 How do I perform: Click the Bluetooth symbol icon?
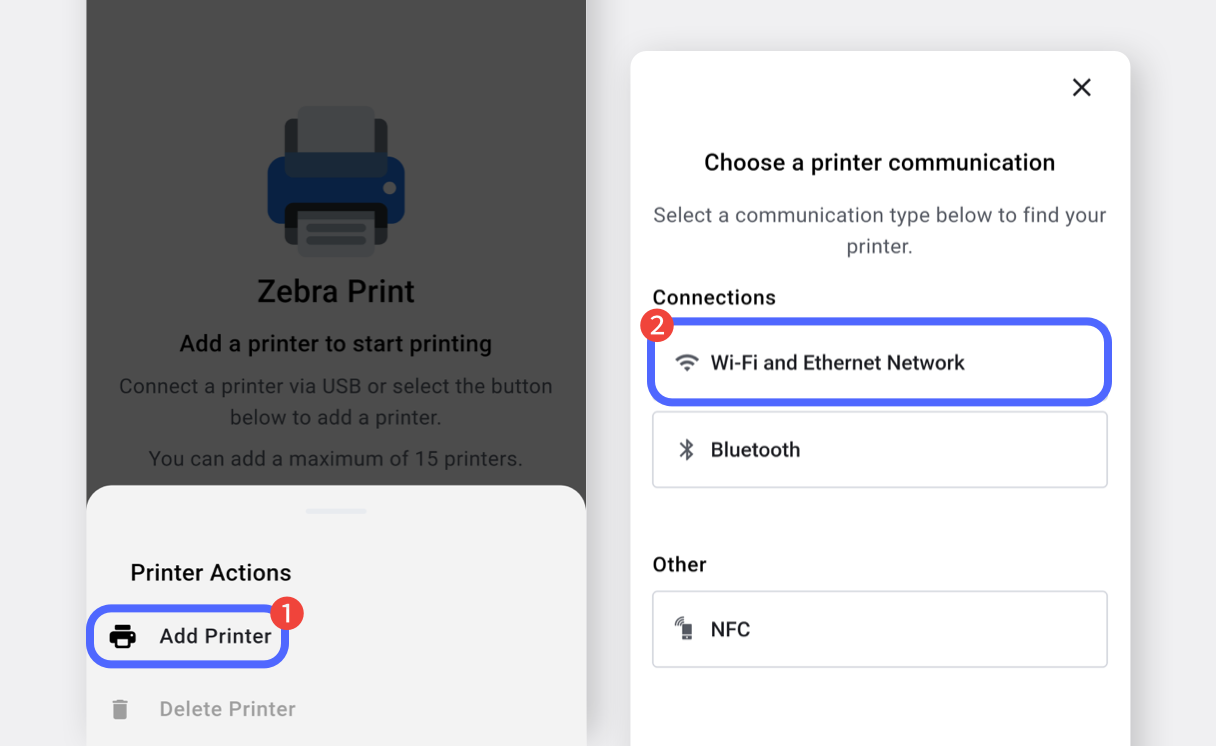tap(686, 450)
